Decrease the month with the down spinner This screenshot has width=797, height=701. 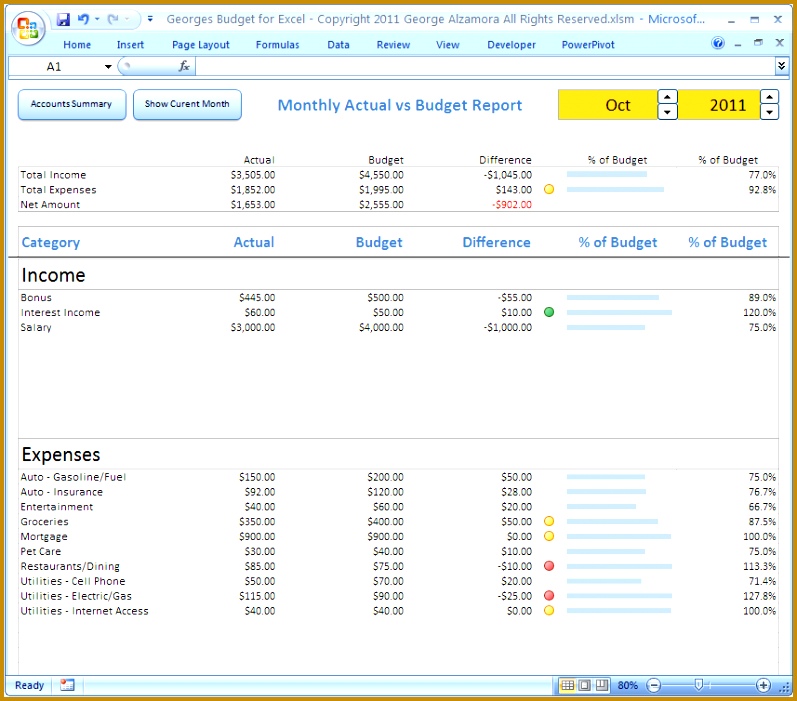point(667,112)
